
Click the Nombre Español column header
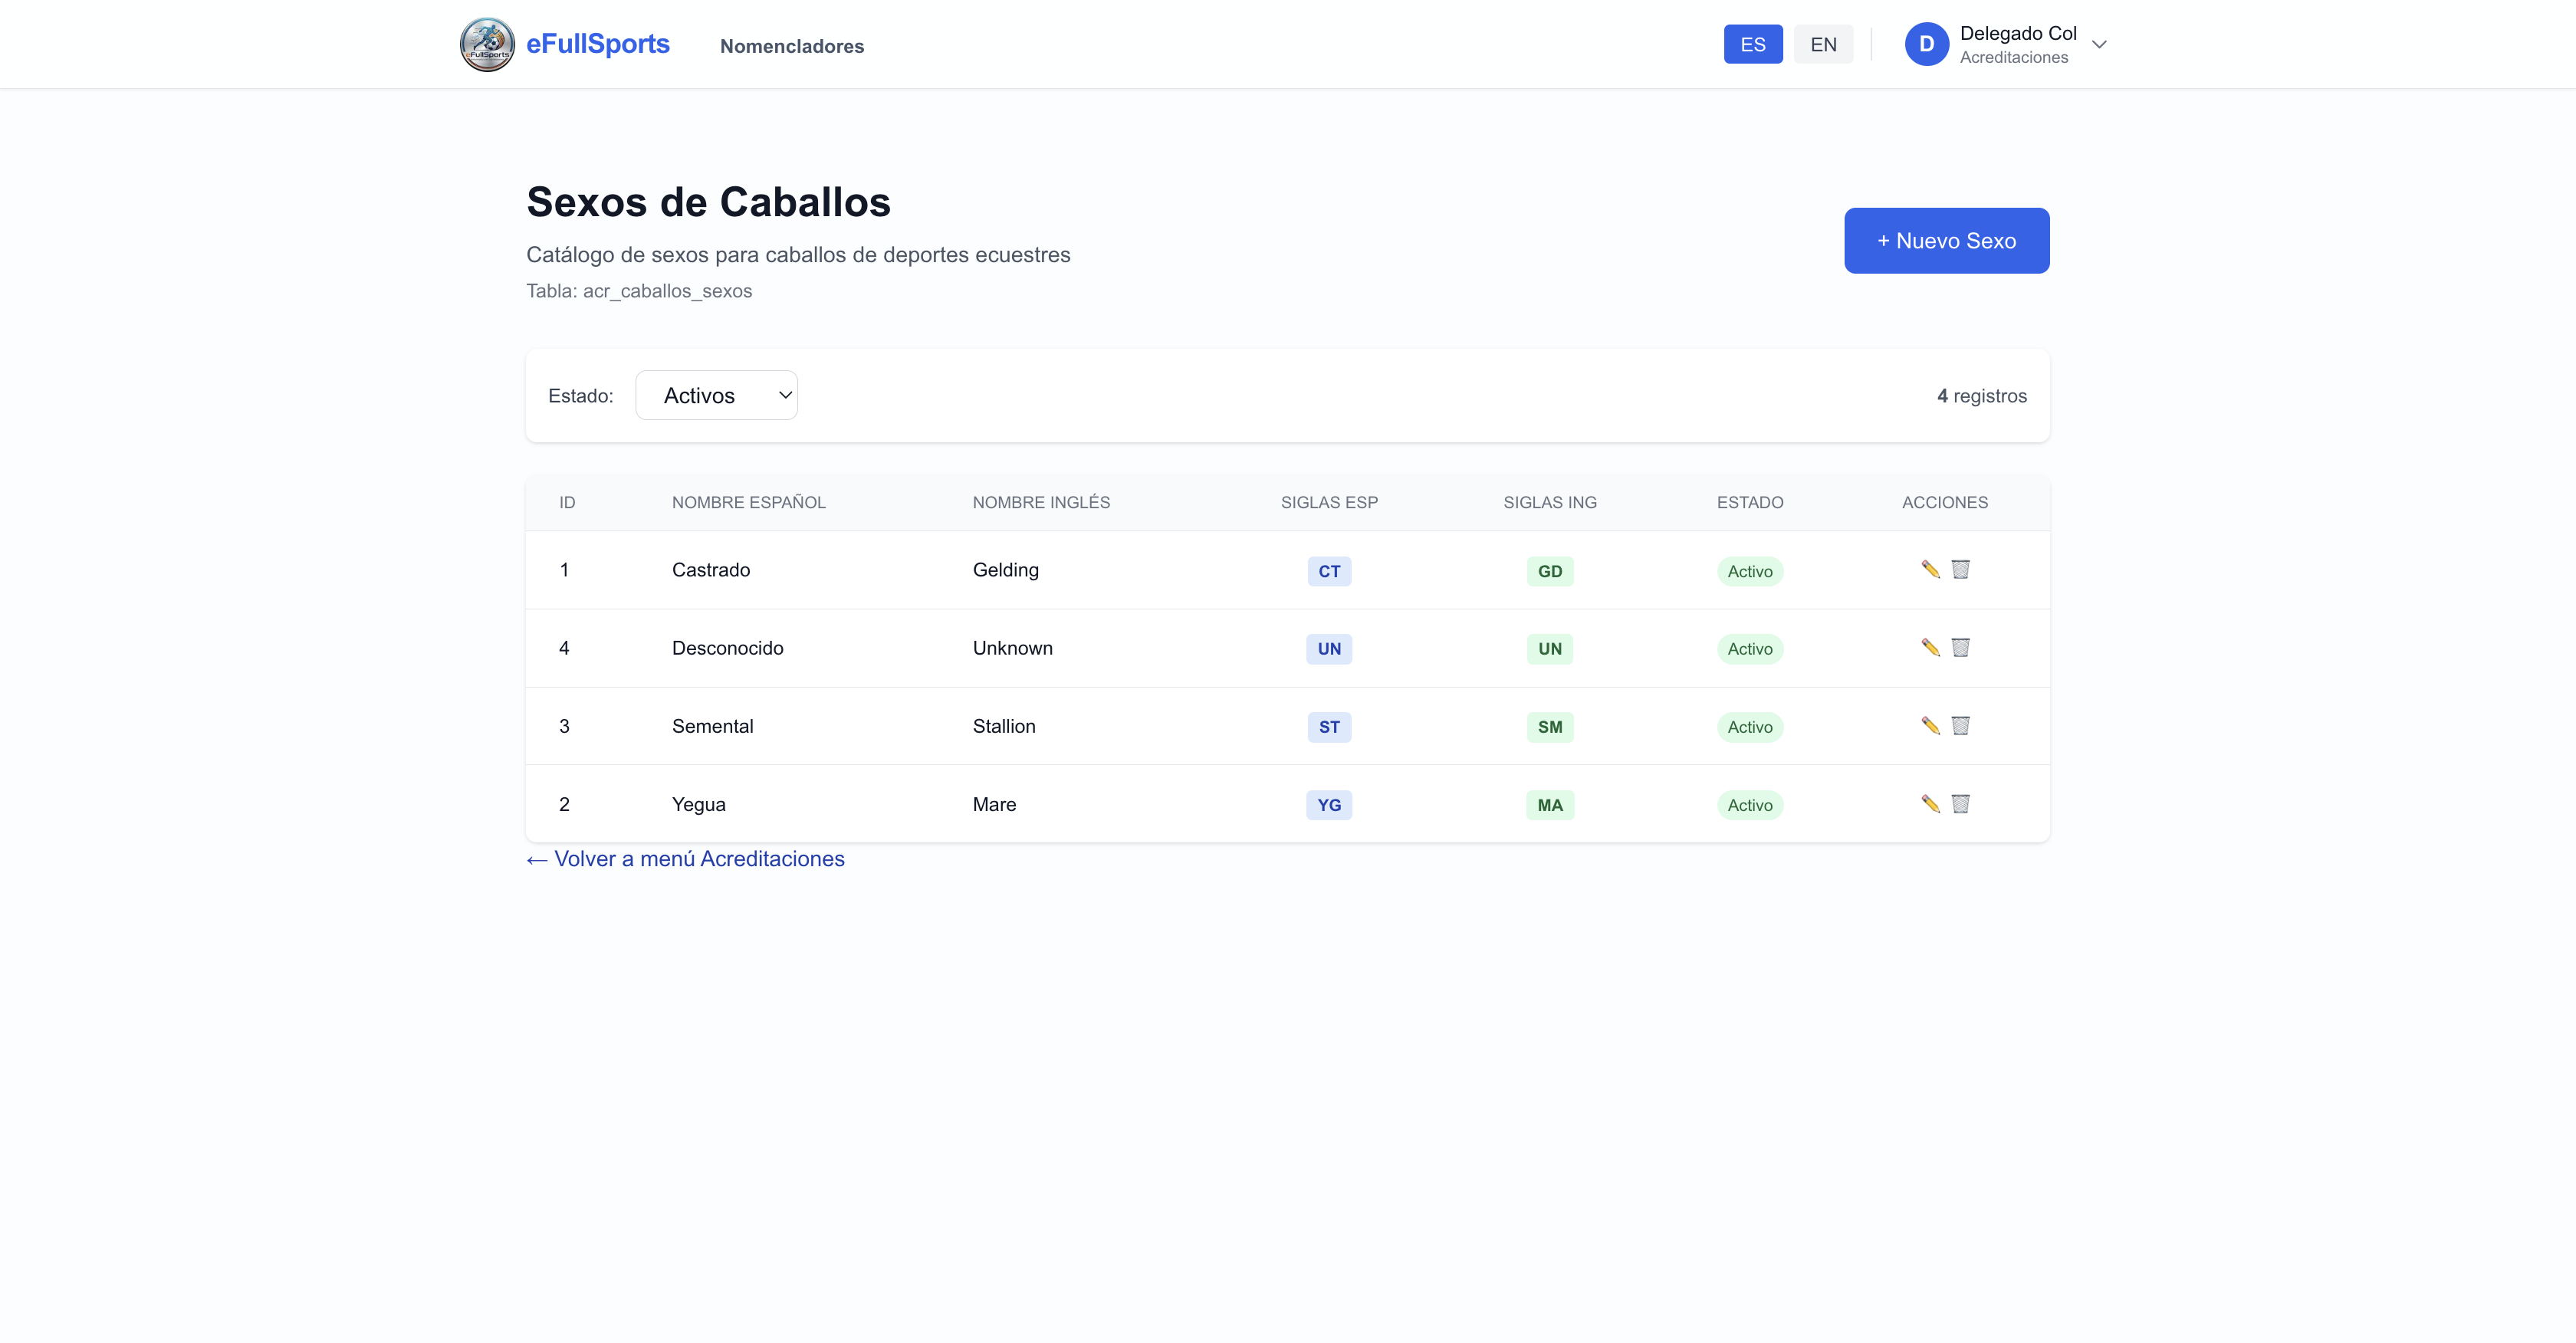click(x=748, y=502)
